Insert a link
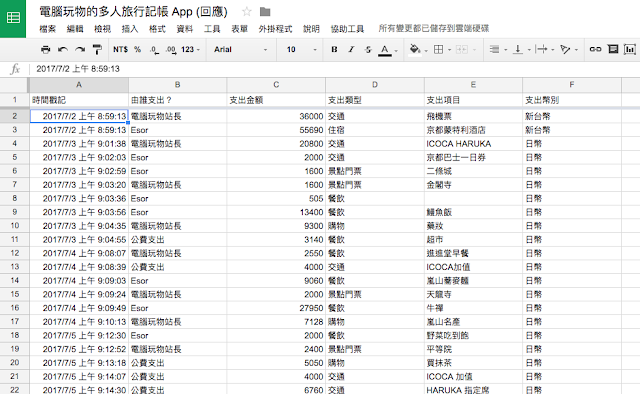Image resolution: width=640 pixels, height=394 pixels. (595, 49)
